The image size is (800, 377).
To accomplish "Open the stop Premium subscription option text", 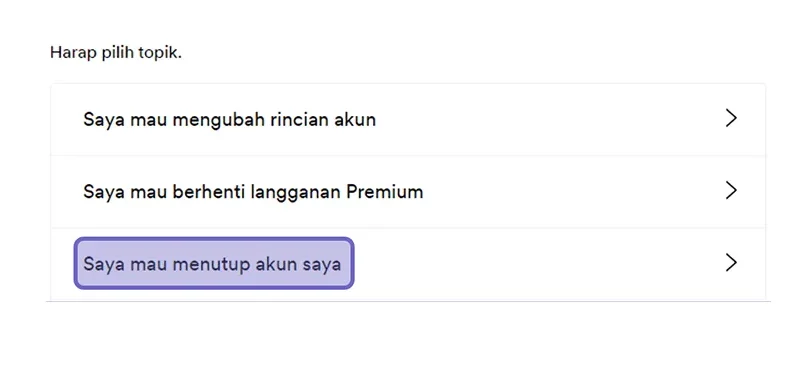I will (x=253, y=192).
